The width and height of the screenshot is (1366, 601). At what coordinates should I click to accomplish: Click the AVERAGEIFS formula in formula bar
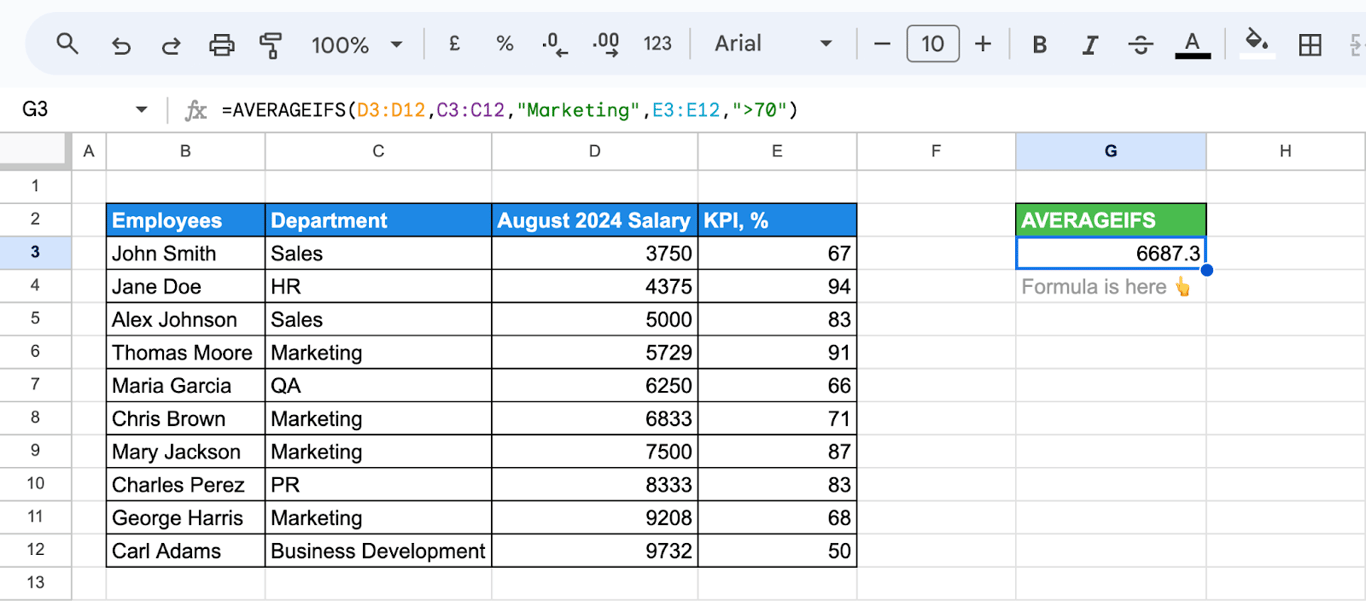pyautogui.click(x=509, y=110)
